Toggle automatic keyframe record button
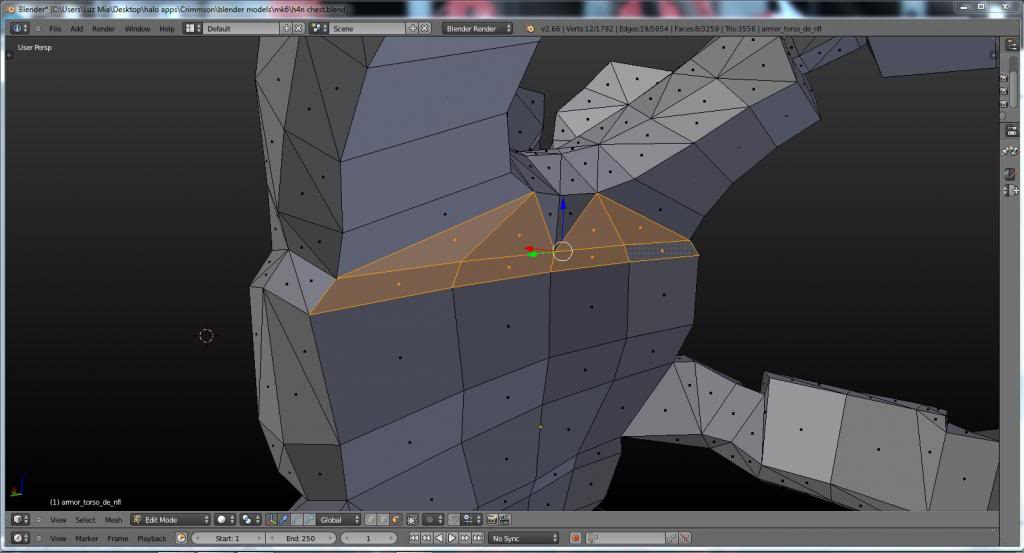The width and height of the screenshot is (1024, 553). coord(575,538)
